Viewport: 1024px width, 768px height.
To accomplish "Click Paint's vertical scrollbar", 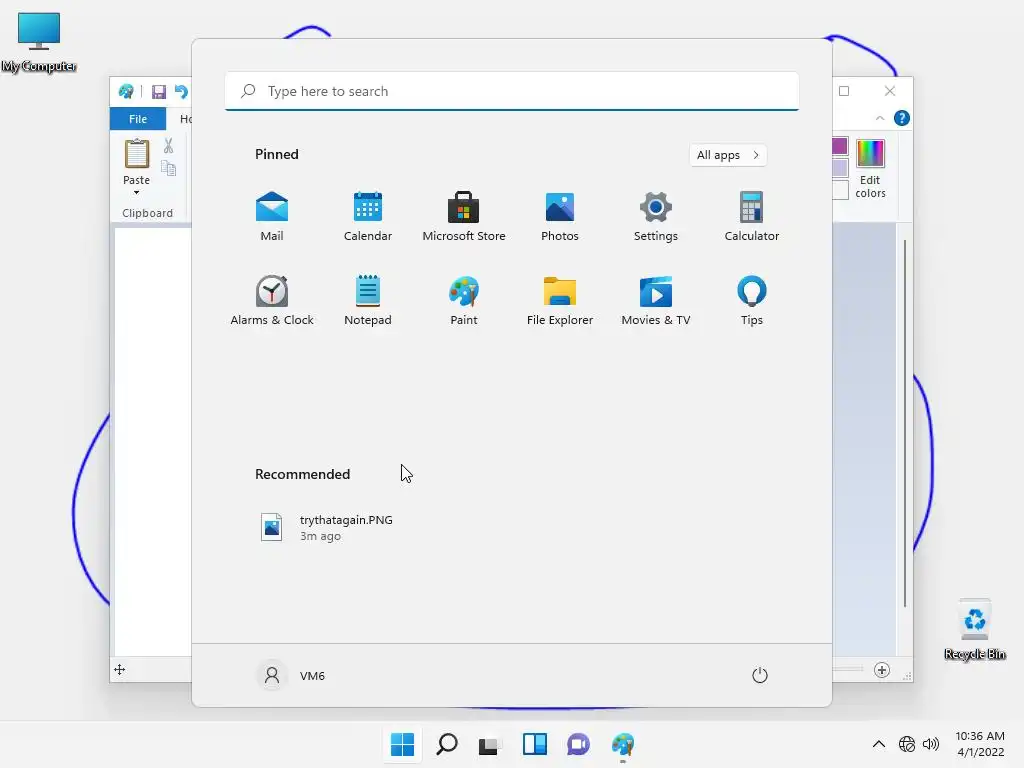I will [x=904, y=424].
